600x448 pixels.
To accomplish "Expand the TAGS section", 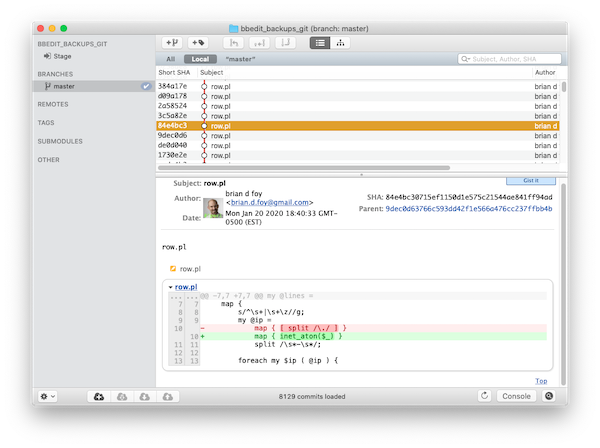I will [x=46, y=122].
